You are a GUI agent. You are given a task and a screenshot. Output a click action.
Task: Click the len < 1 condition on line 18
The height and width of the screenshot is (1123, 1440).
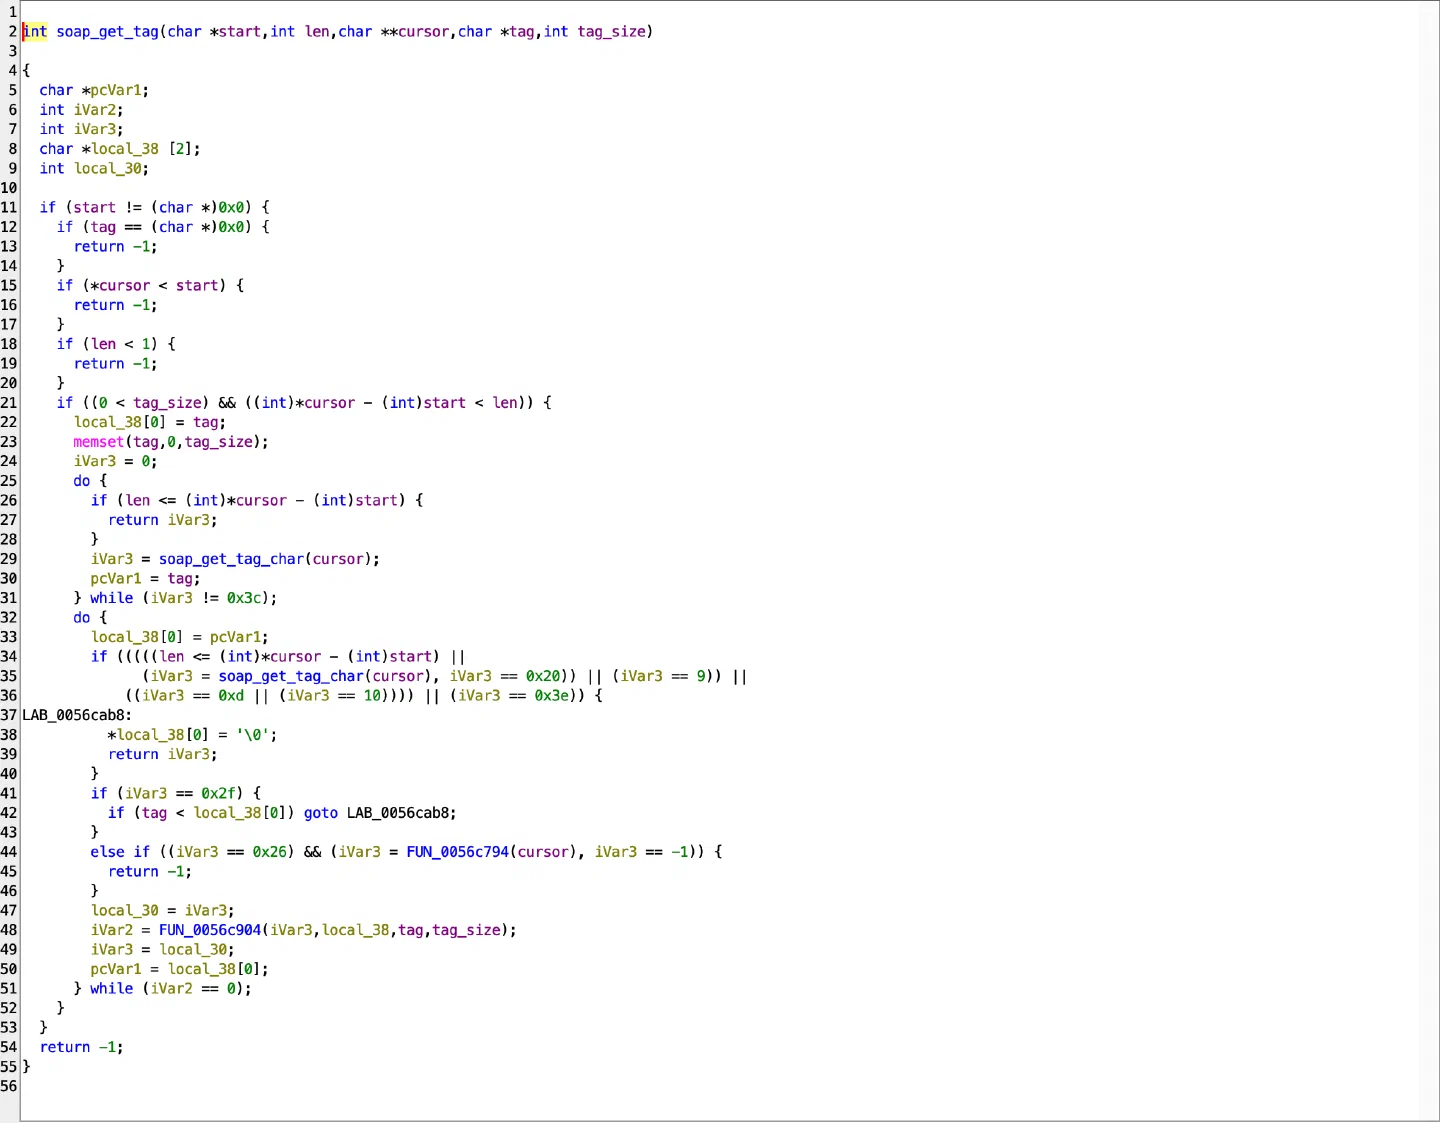point(120,344)
